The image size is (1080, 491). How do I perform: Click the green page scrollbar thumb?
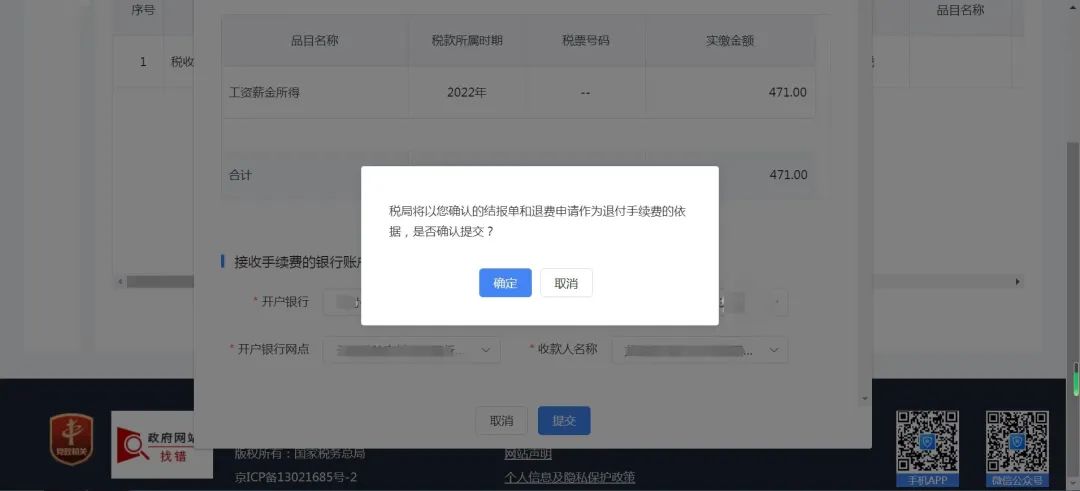[x=1076, y=377]
